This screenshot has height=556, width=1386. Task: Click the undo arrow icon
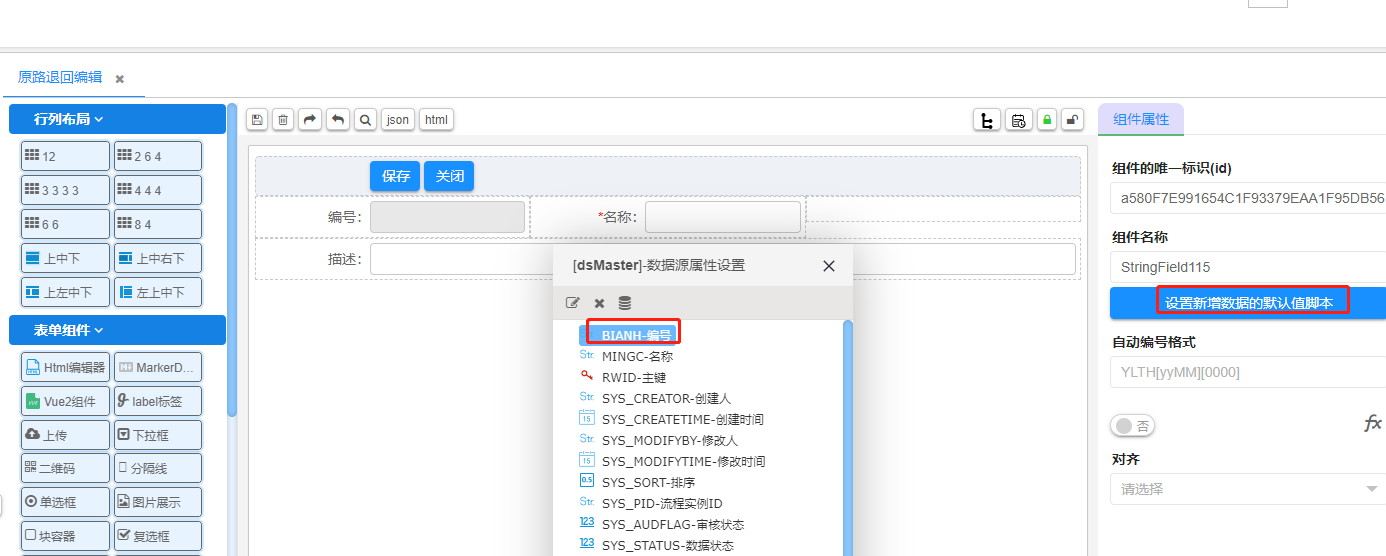tap(338, 120)
